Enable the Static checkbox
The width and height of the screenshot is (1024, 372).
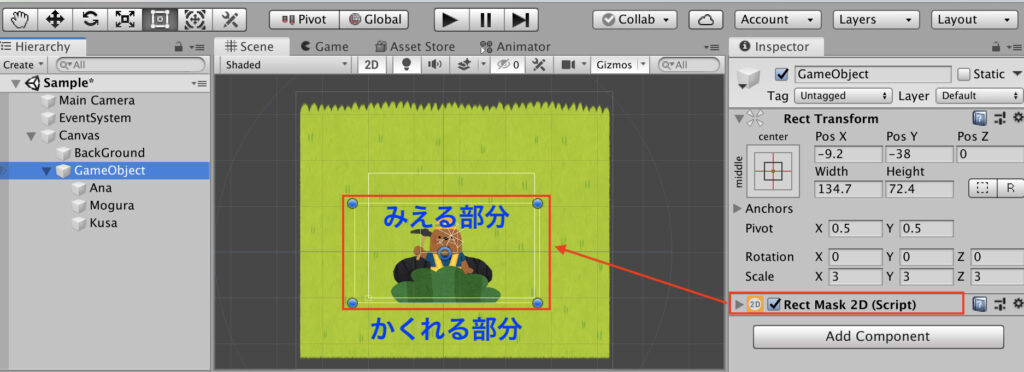tap(964, 74)
